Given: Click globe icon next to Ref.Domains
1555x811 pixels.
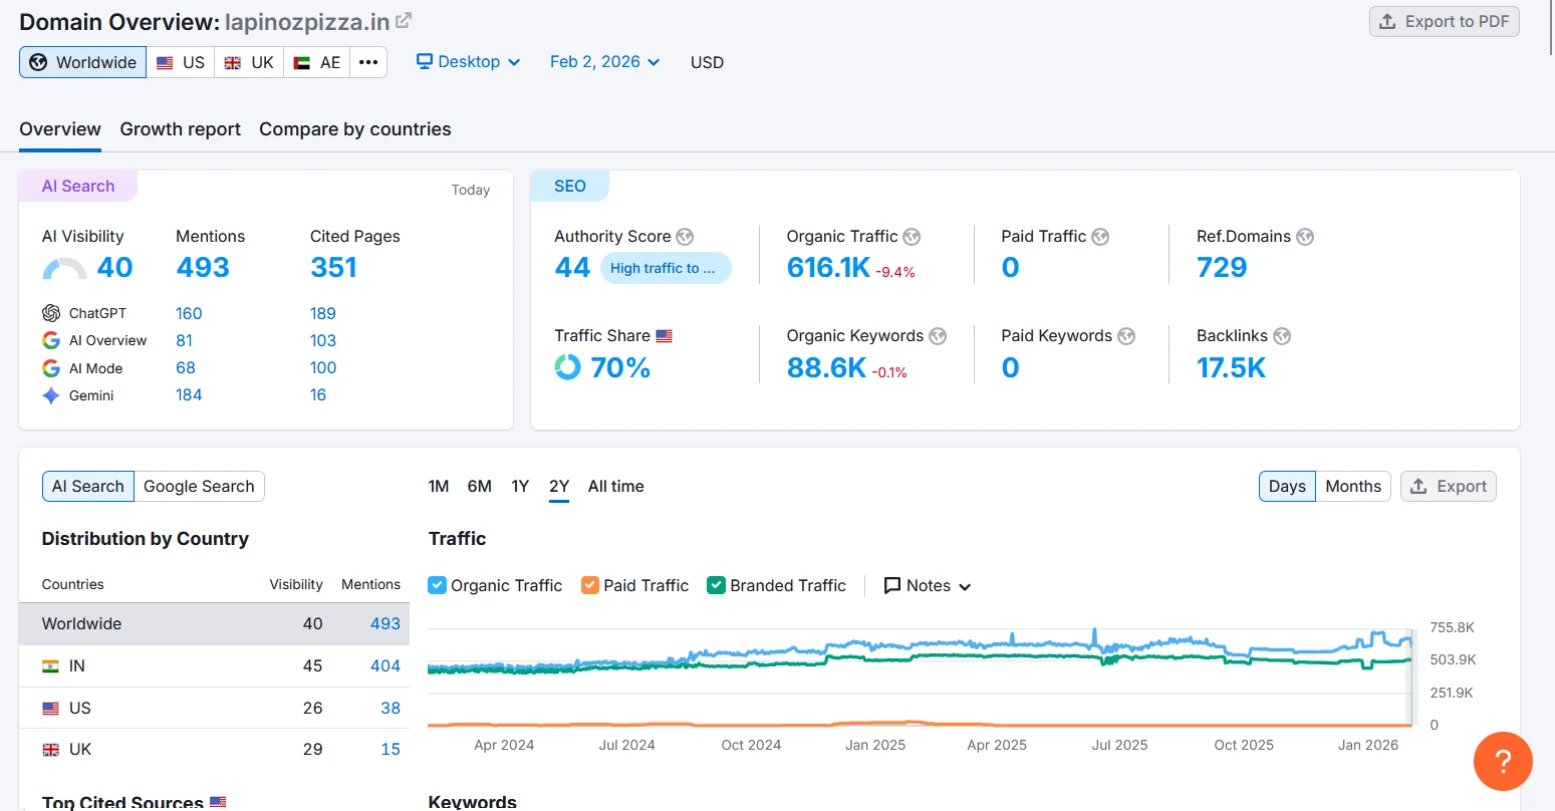Looking at the screenshot, I should pyautogui.click(x=1304, y=237).
